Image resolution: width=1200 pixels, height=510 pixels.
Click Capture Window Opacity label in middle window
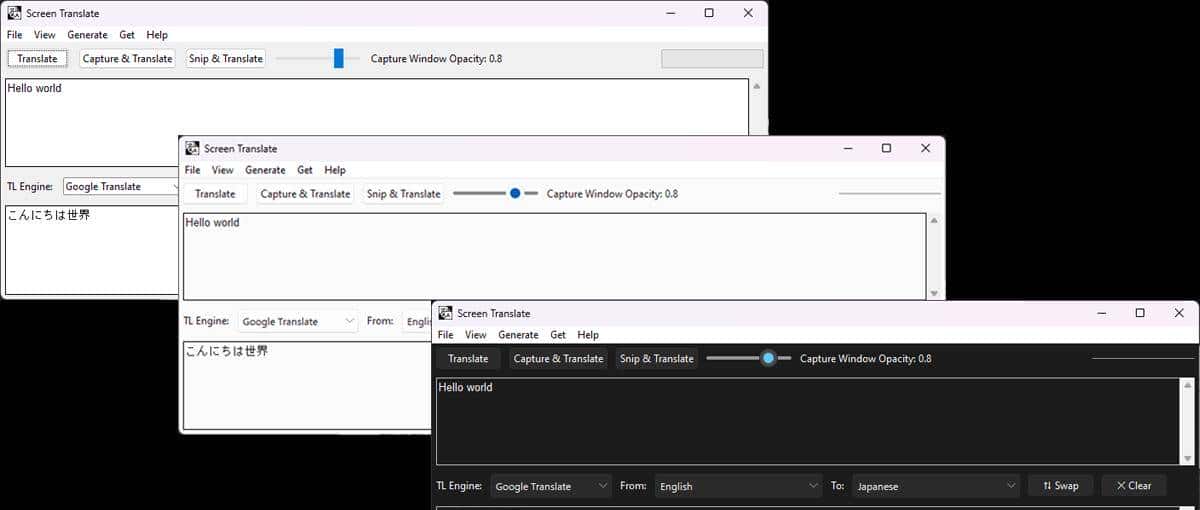612,194
